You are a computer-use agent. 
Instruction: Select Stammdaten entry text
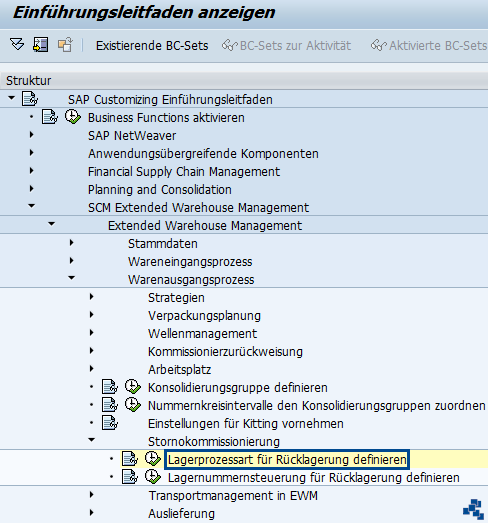[163, 244]
